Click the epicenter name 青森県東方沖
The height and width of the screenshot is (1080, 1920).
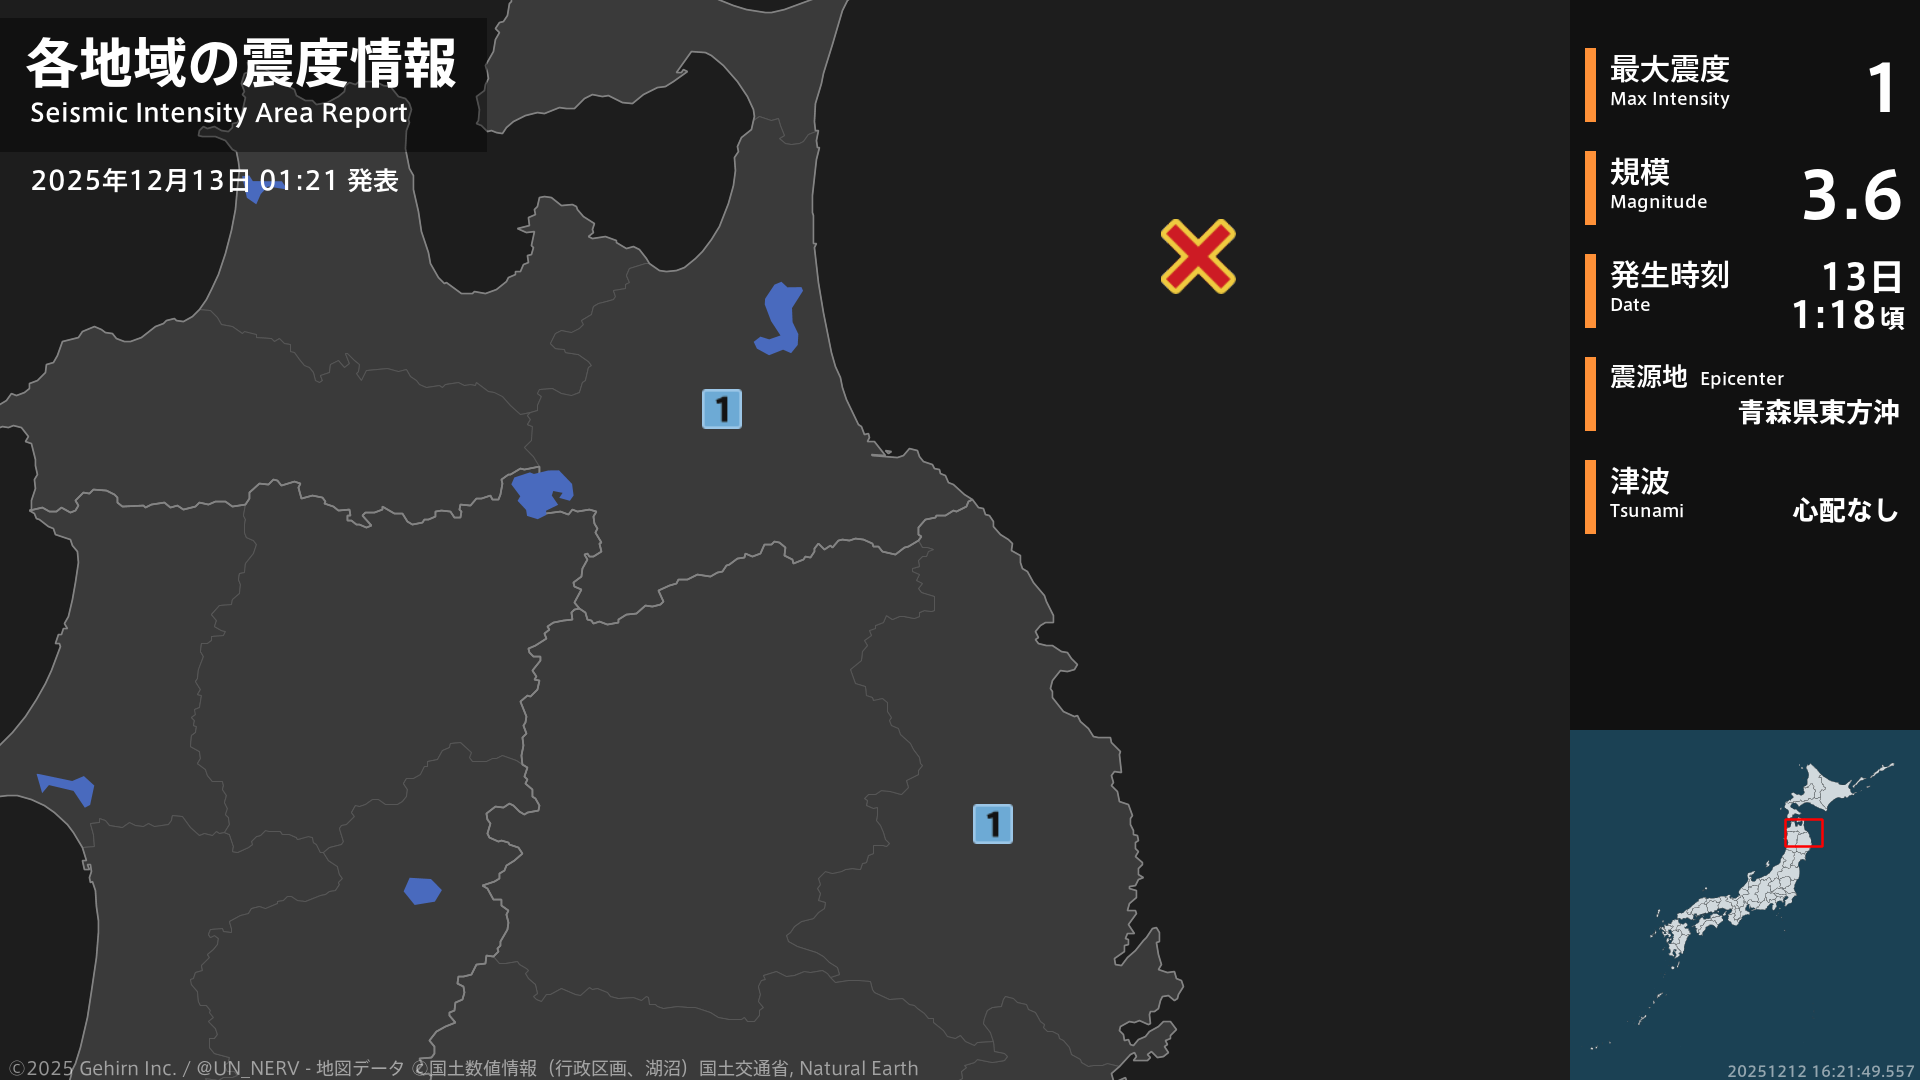pos(1818,412)
